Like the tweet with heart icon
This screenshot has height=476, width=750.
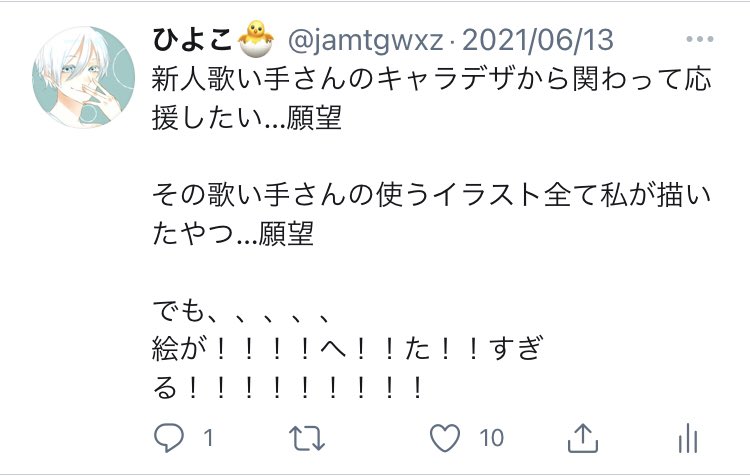click(x=445, y=437)
